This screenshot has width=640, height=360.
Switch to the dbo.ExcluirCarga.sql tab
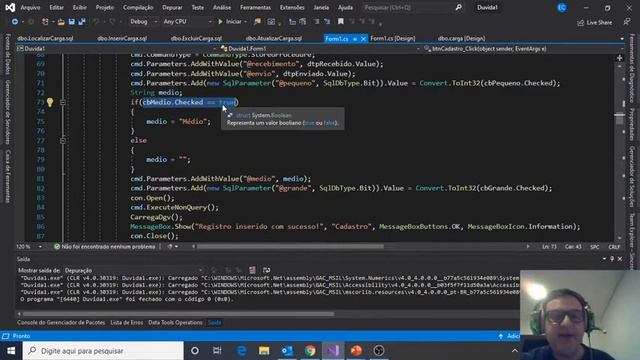(196, 38)
